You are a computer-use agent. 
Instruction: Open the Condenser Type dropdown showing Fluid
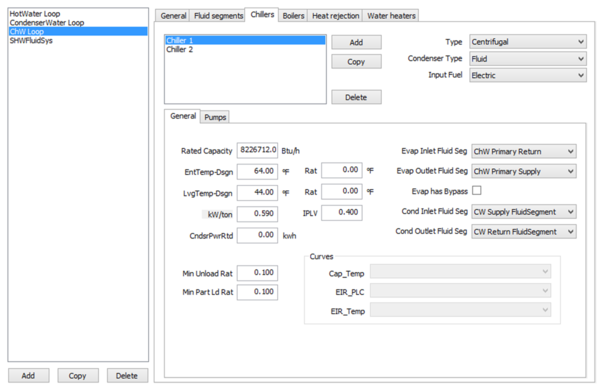(x=528, y=59)
